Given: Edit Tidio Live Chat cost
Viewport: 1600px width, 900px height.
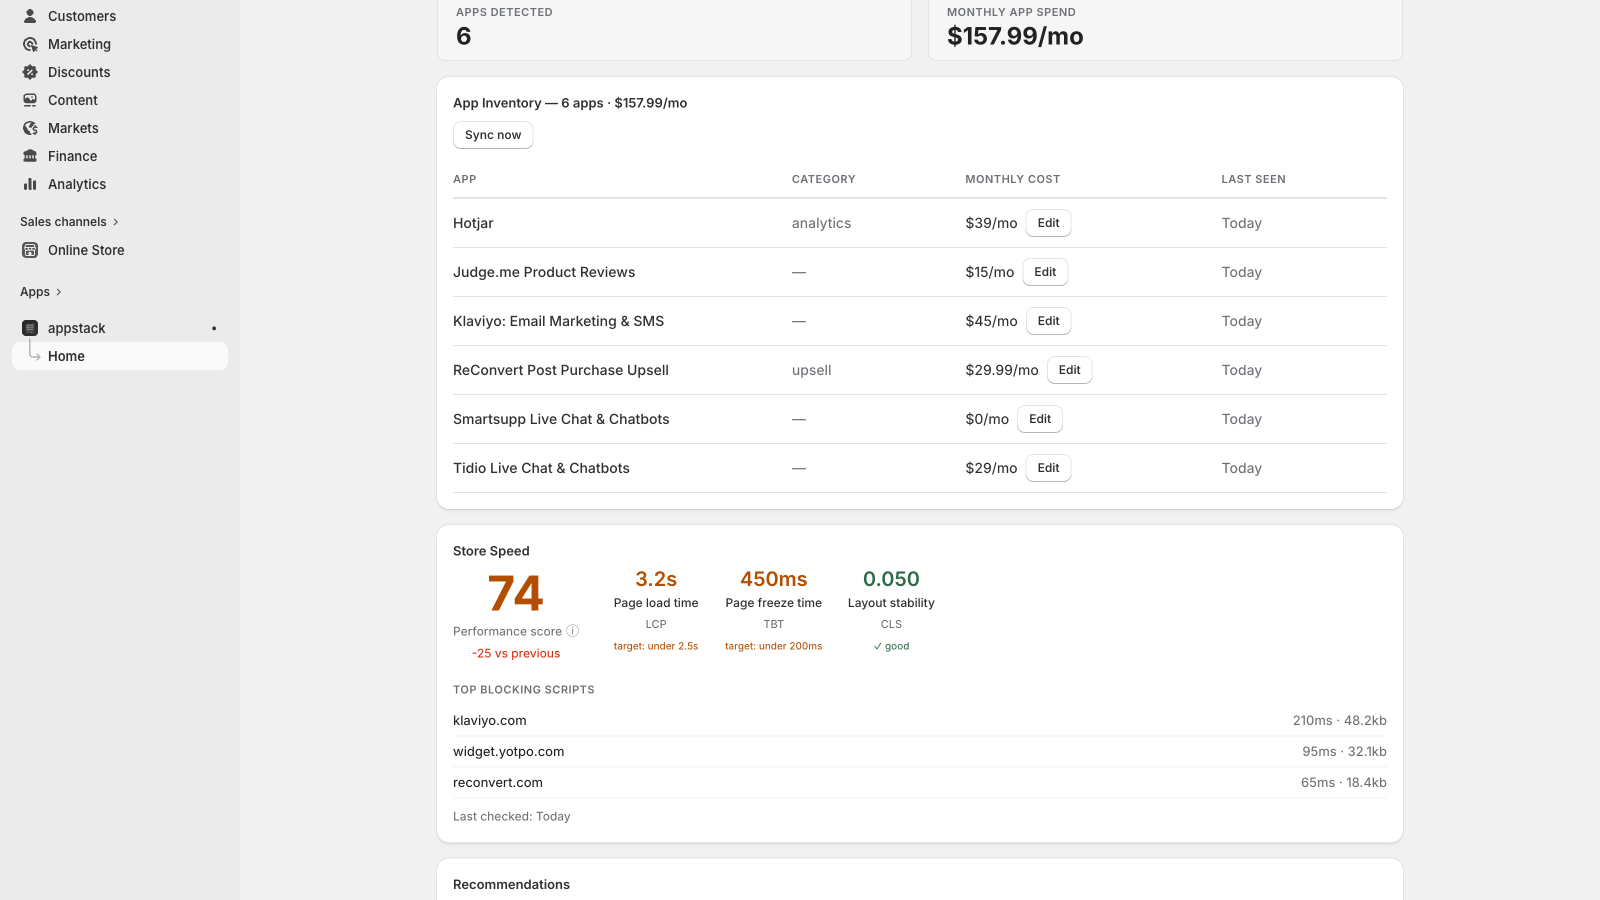Looking at the screenshot, I should pos(1048,468).
